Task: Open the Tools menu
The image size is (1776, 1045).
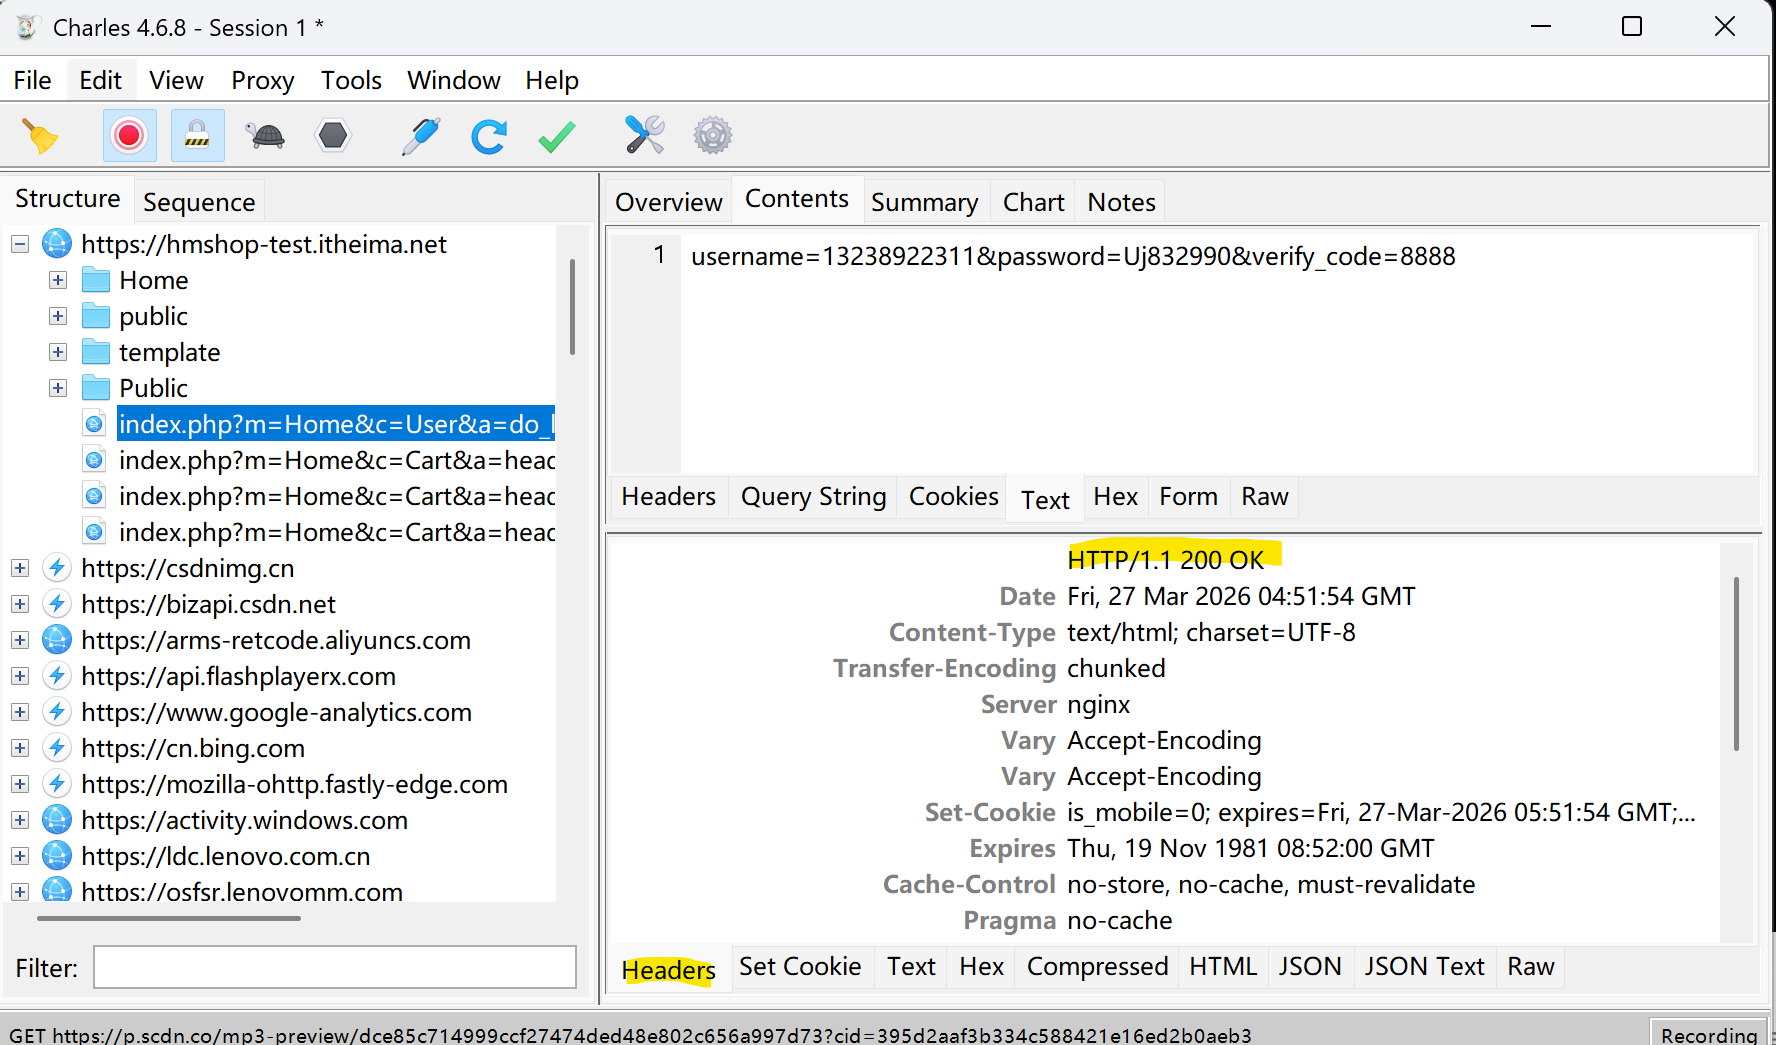Action: coord(351,80)
